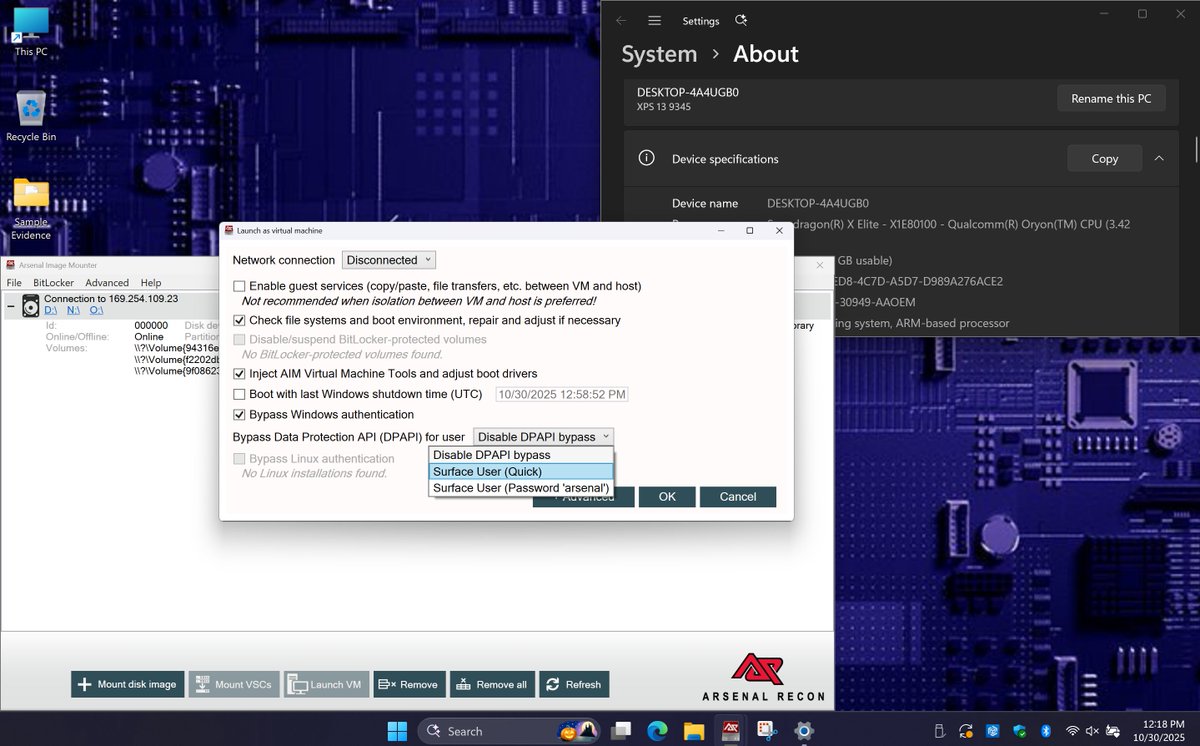Select the Recycle Bin desktop icon
The height and width of the screenshot is (746, 1200).
tap(30, 116)
